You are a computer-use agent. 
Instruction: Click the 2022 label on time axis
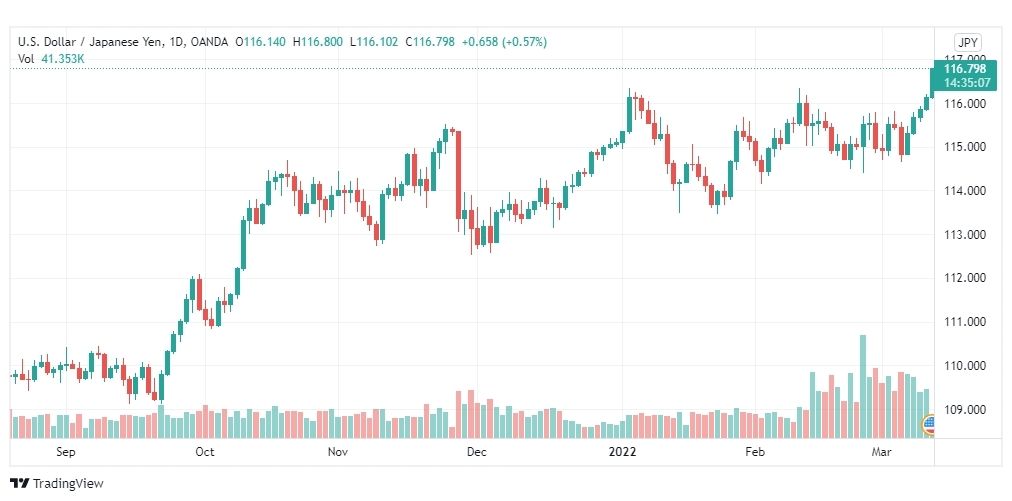623,452
